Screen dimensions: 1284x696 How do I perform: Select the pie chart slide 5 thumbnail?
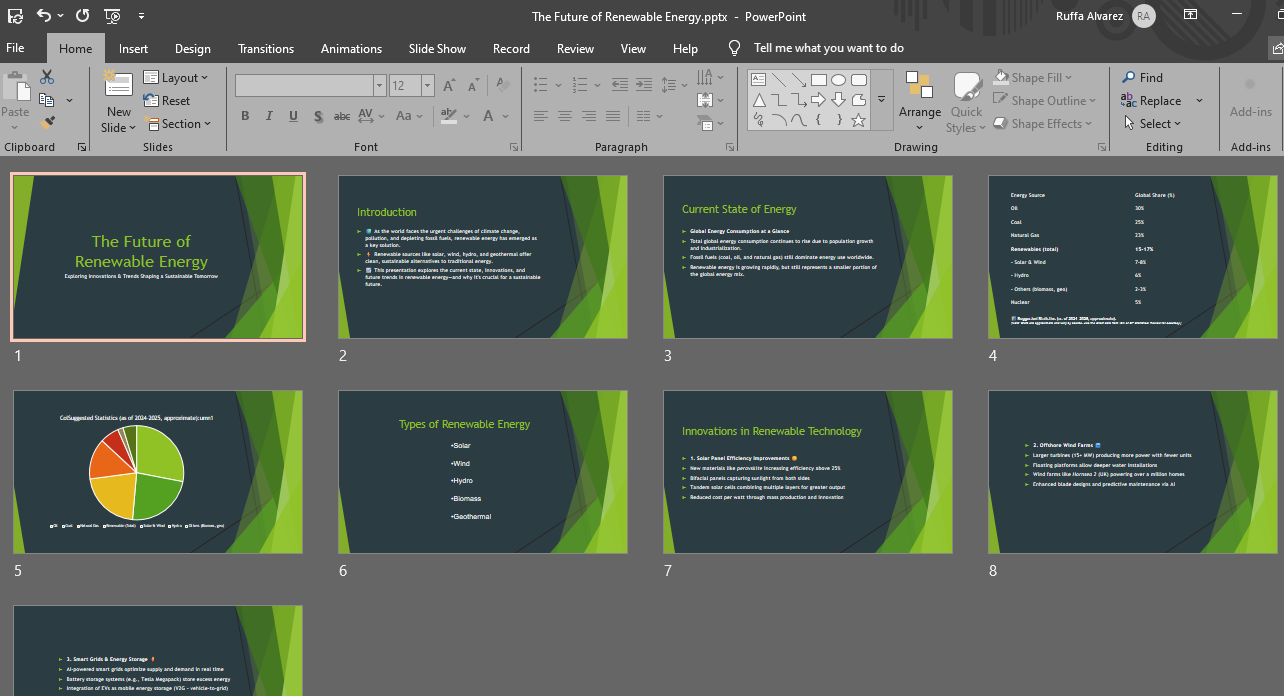pyautogui.click(x=158, y=472)
